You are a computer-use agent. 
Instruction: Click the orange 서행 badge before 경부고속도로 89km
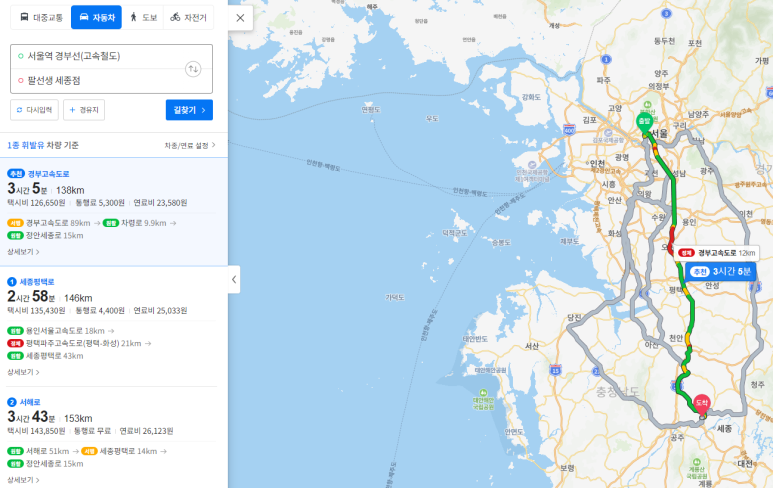15,223
